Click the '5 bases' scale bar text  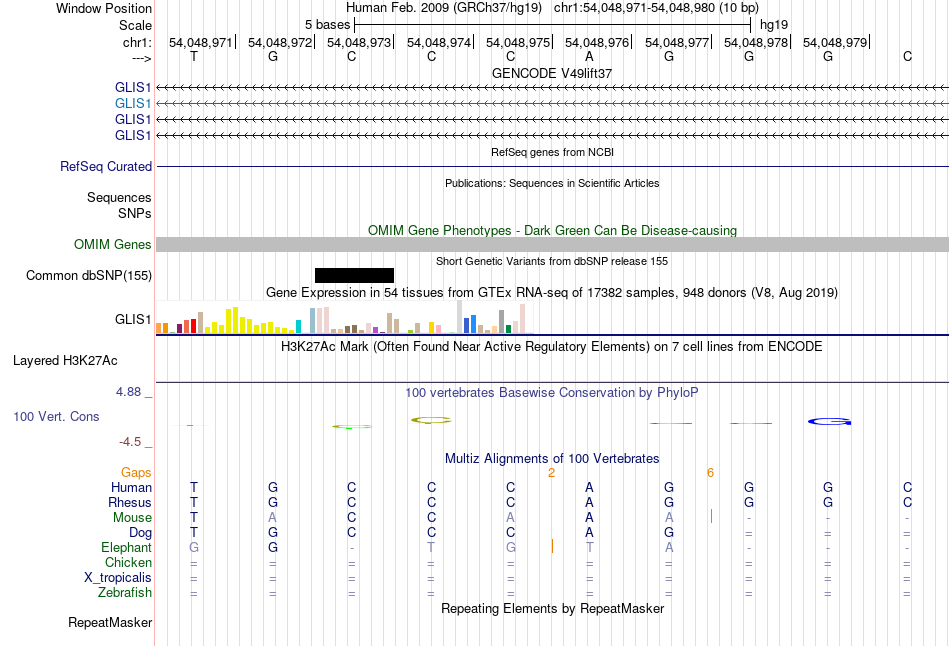click(x=327, y=25)
